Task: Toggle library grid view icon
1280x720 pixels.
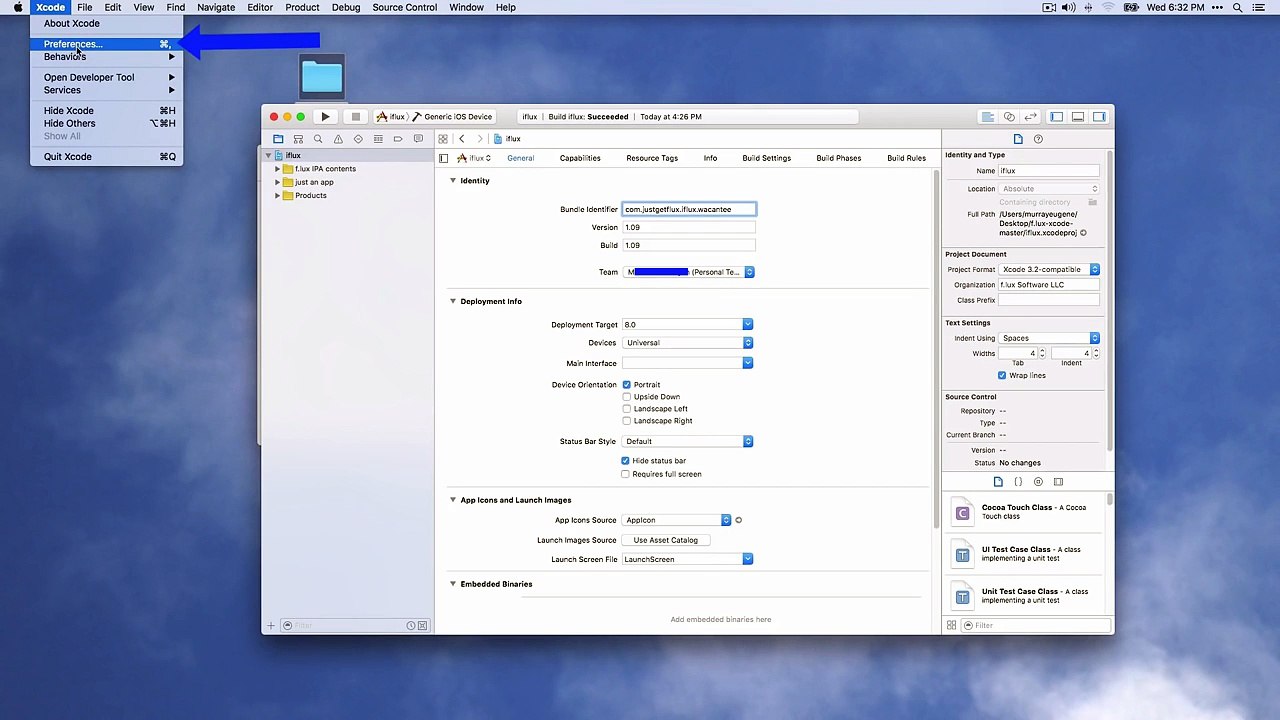Action: [951, 626]
